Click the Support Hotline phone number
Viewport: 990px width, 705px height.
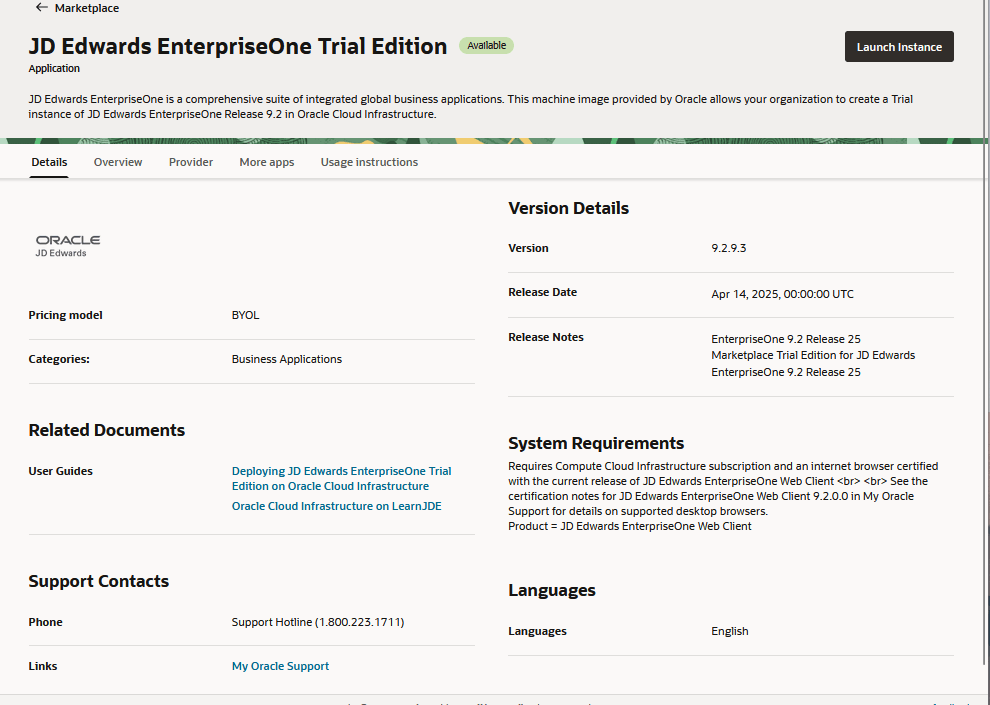pos(317,622)
